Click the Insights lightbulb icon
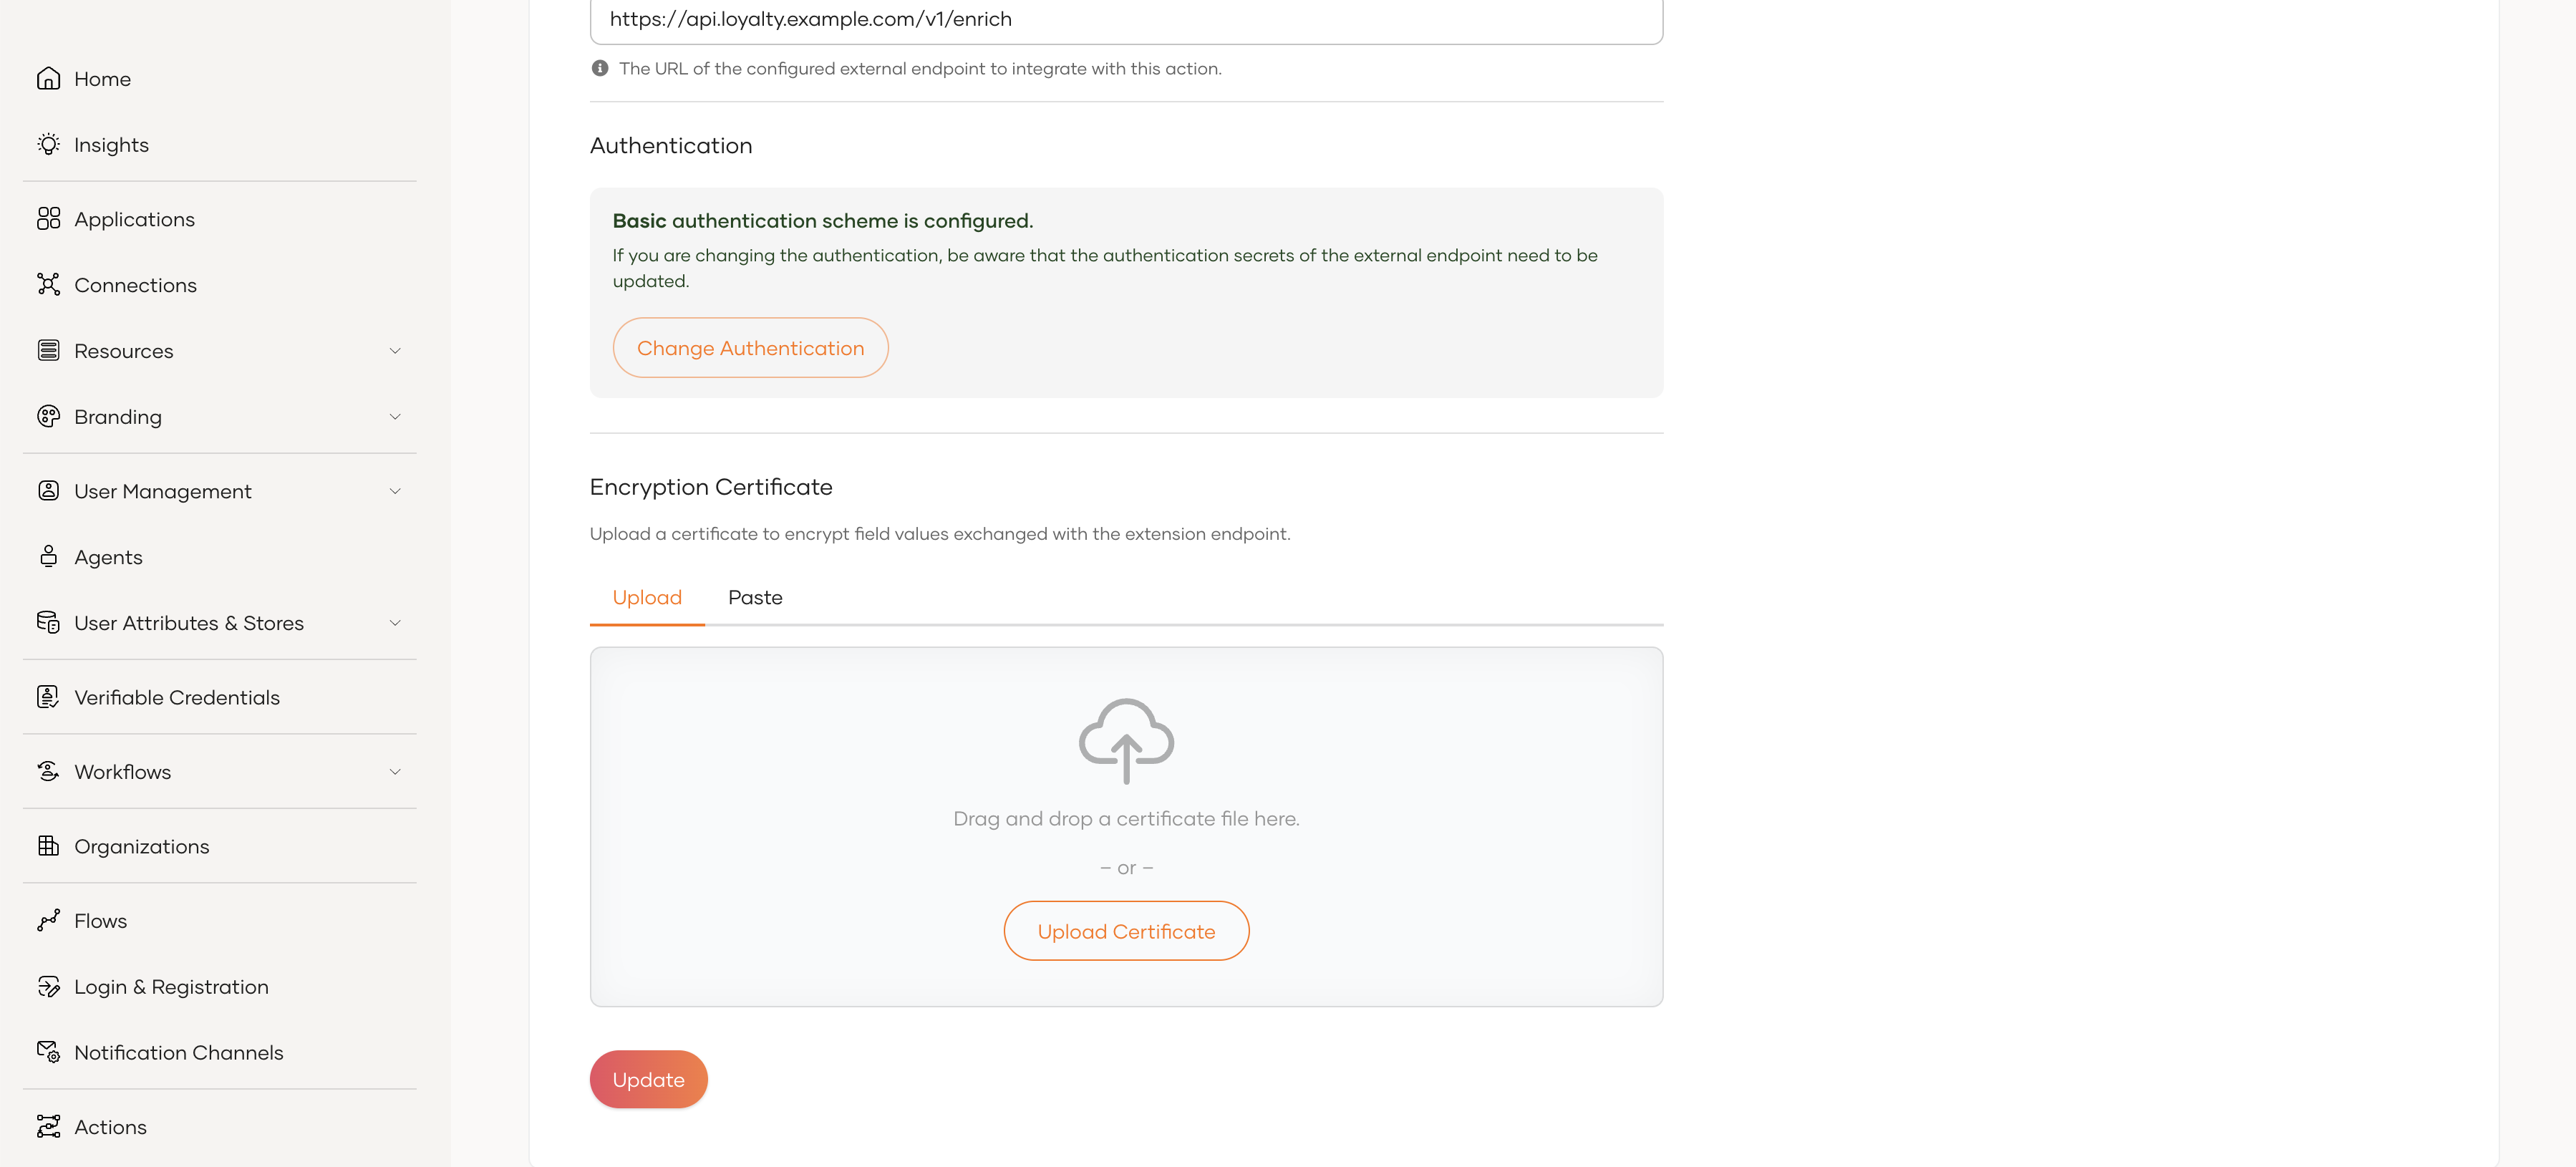The image size is (2576, 1167). tap(48, 145)
